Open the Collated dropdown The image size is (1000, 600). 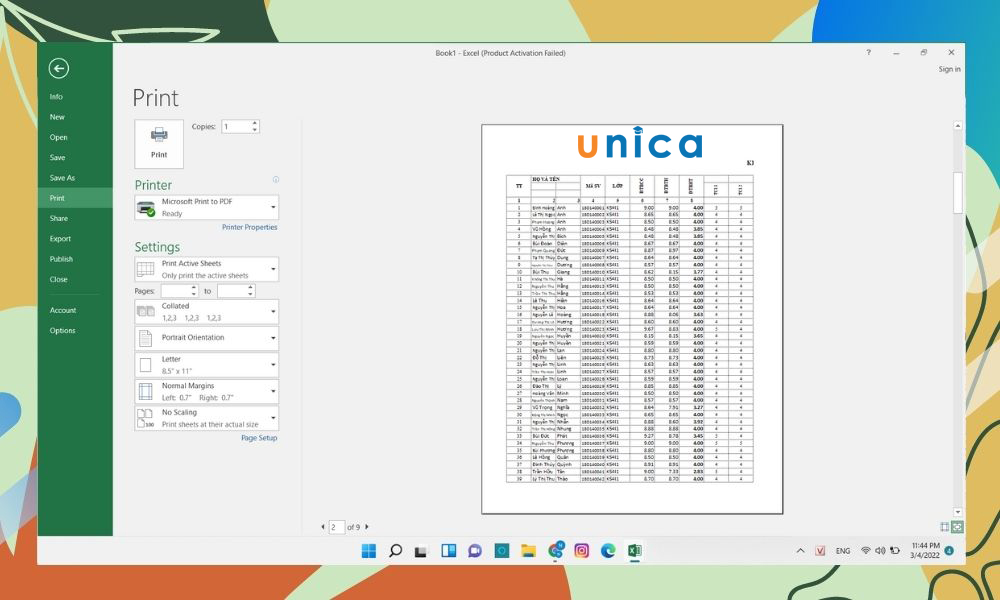pyautogui.click(x=207, y=312)
